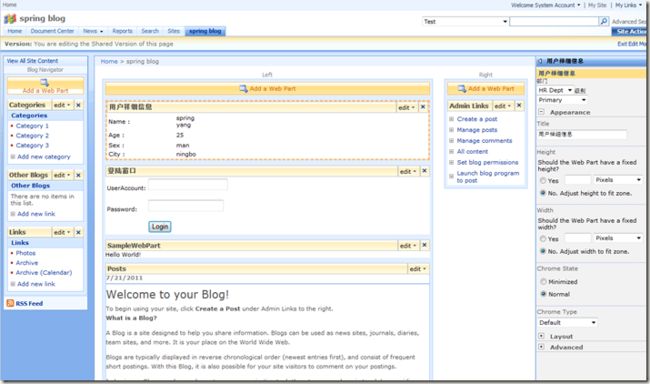Open the My Links menu
Image resolution: width=650 pixels, height=384 pixels.
[628, 5]
